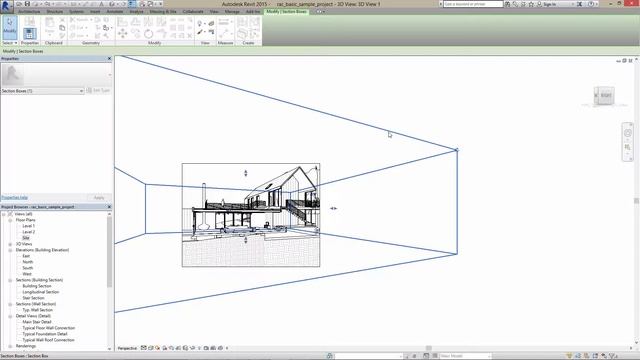Click the Rotate tool in Modify panel
Screen dimensions: 640x360
point(149,34)
